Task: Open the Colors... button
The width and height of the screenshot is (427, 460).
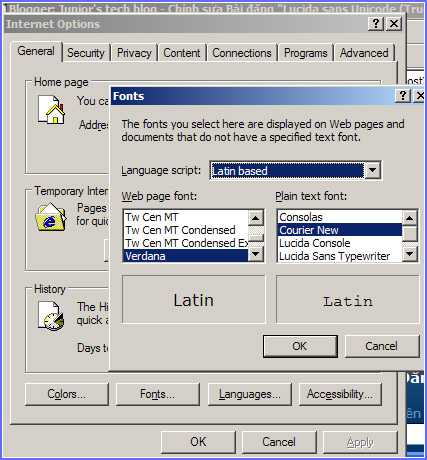Action: tap(67, 394)
